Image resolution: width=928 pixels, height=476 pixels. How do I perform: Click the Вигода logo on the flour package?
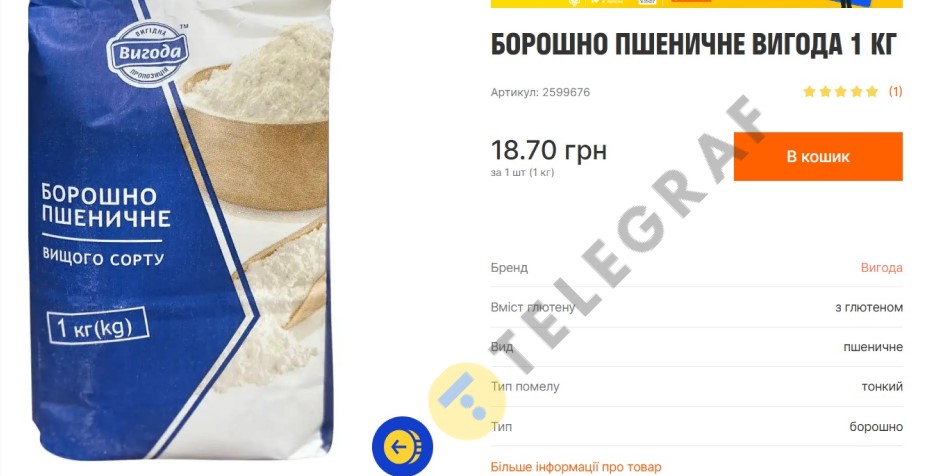148,53
